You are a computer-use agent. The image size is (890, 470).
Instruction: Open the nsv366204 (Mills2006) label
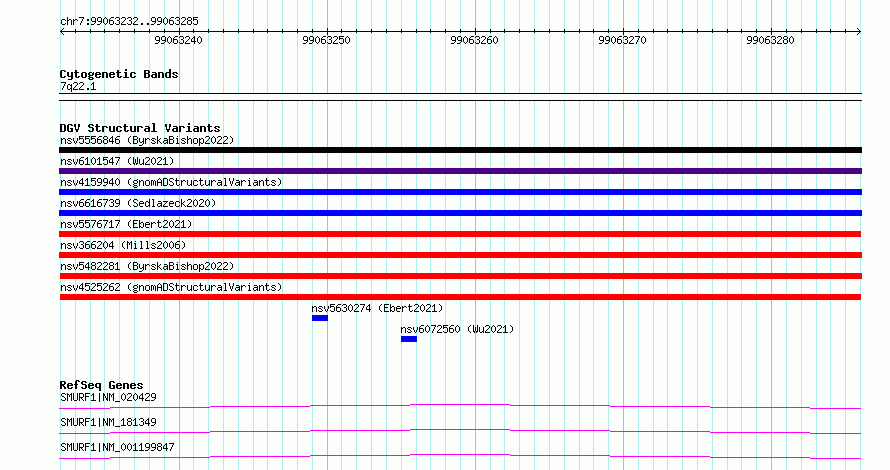coord(123,245)
